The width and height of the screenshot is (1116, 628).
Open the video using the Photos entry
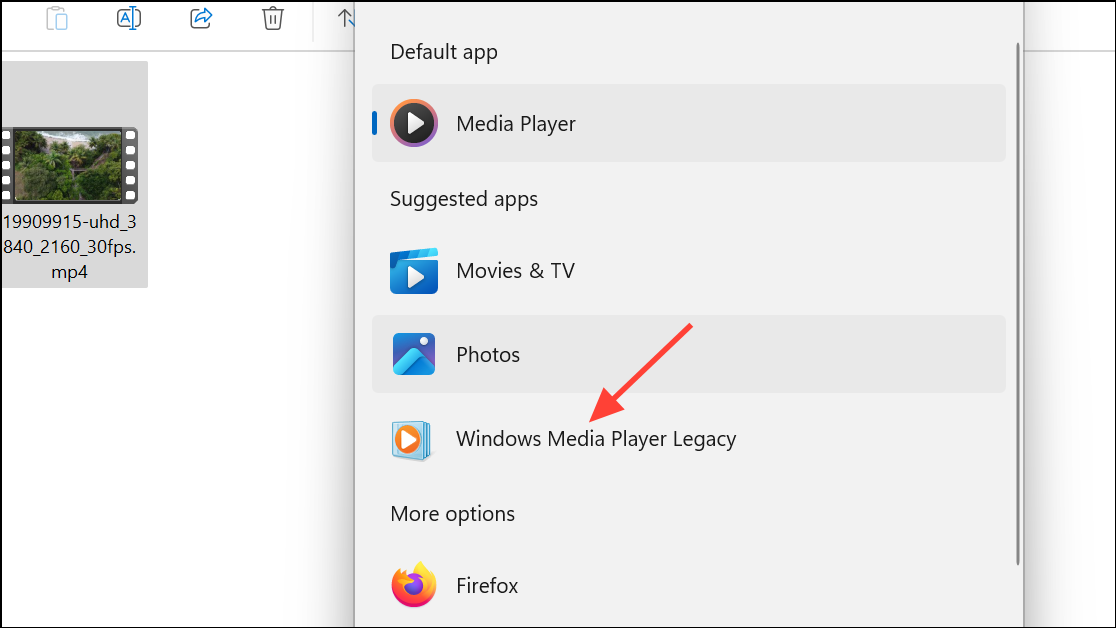point(488,354)
